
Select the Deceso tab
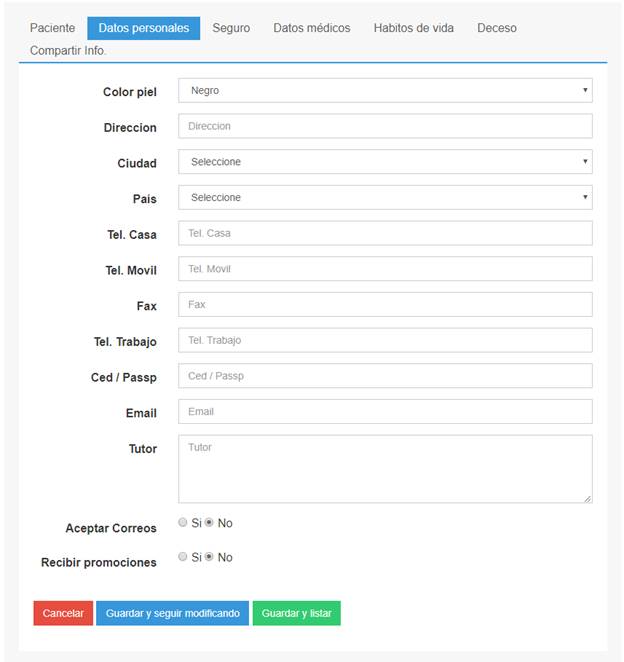[496, 28]
